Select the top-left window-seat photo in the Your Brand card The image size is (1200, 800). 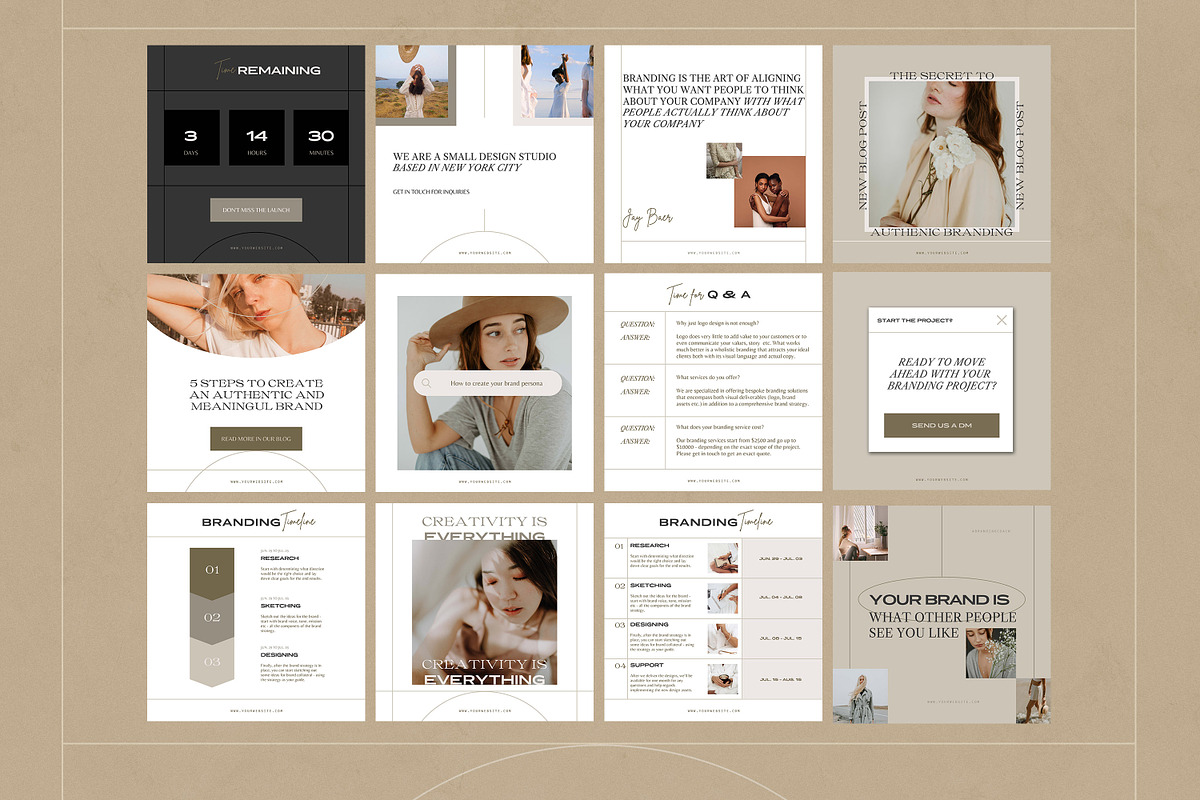click(x=860, y=533)
